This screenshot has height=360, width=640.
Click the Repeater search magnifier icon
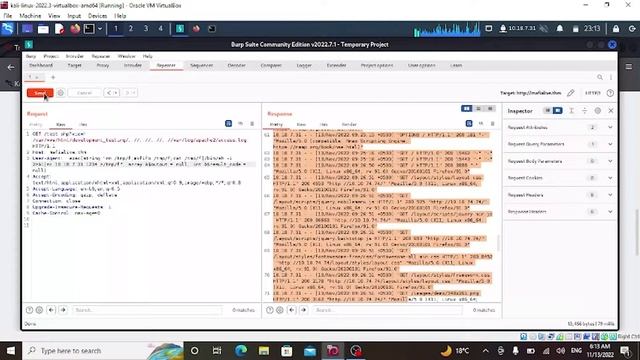(x=600, y=77)
